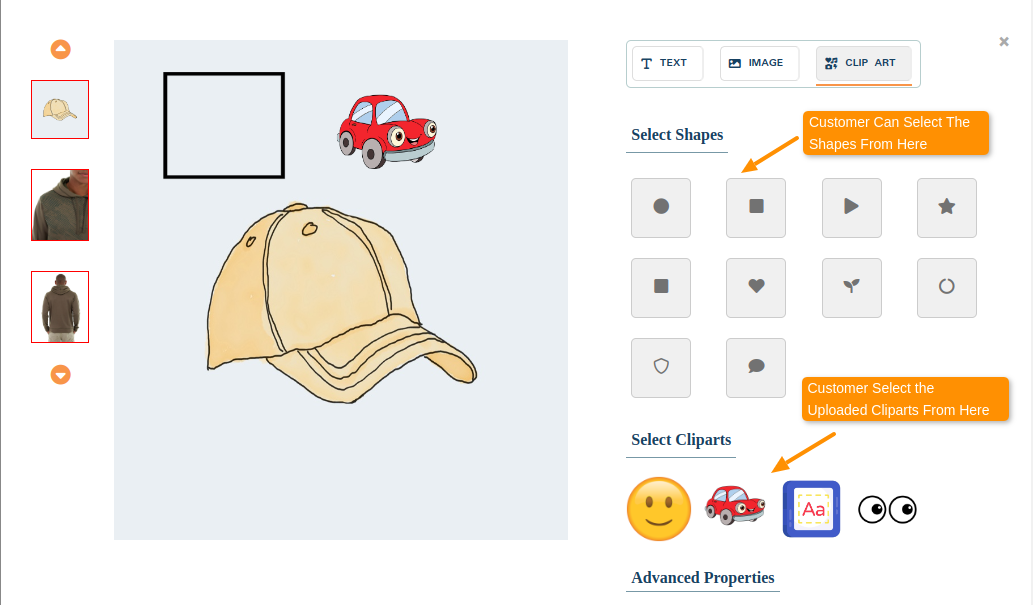Select the speech bubble shape
The height and width of the screenshot is (605, 1033).
[x=755, y=367]
